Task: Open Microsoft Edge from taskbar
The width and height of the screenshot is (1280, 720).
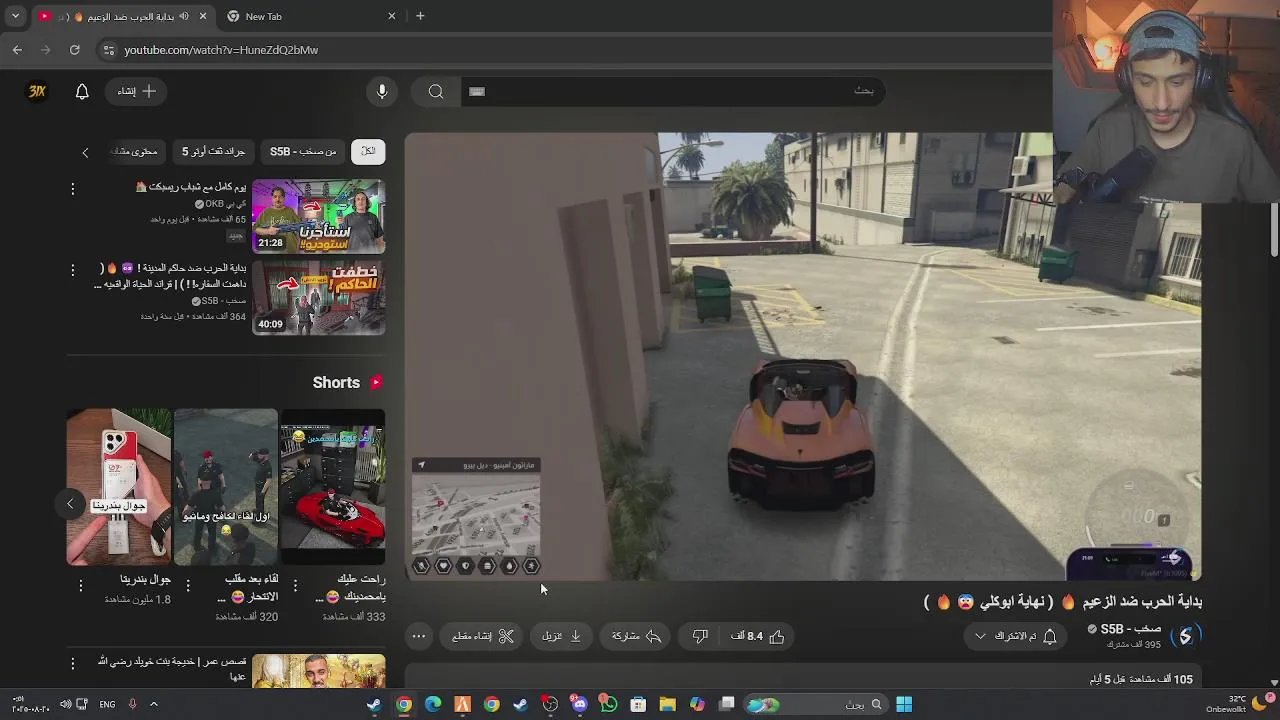Action: pyautogui.click(x=433, y=704)
